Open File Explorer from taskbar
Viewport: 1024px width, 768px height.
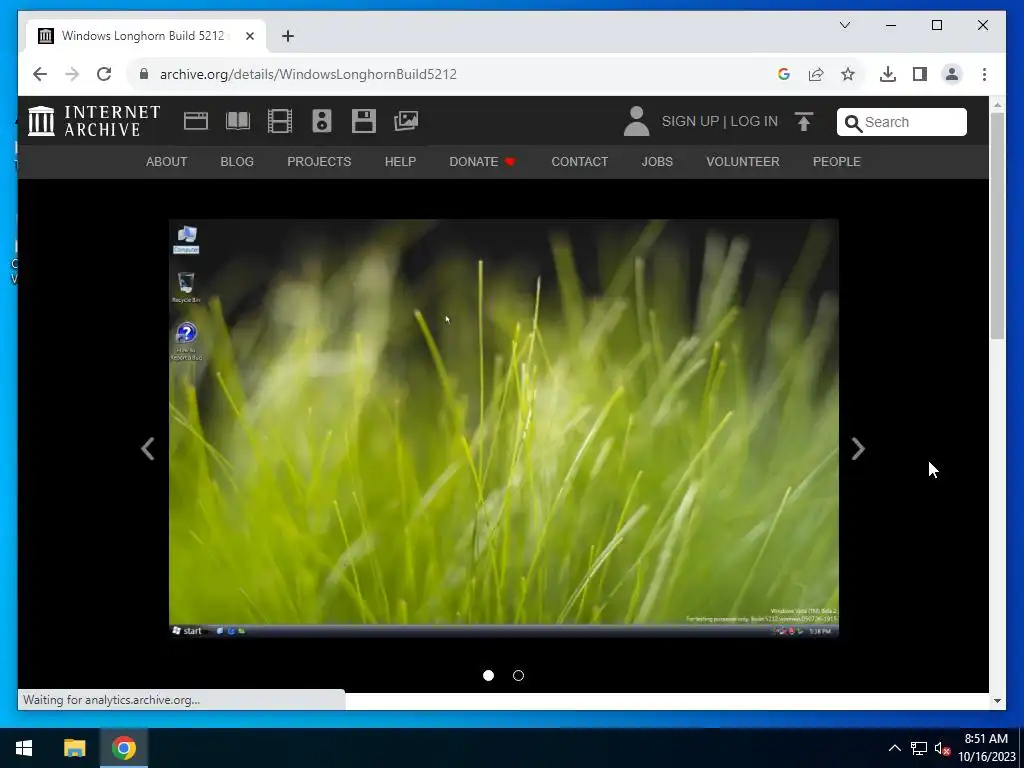pos(74,748)
